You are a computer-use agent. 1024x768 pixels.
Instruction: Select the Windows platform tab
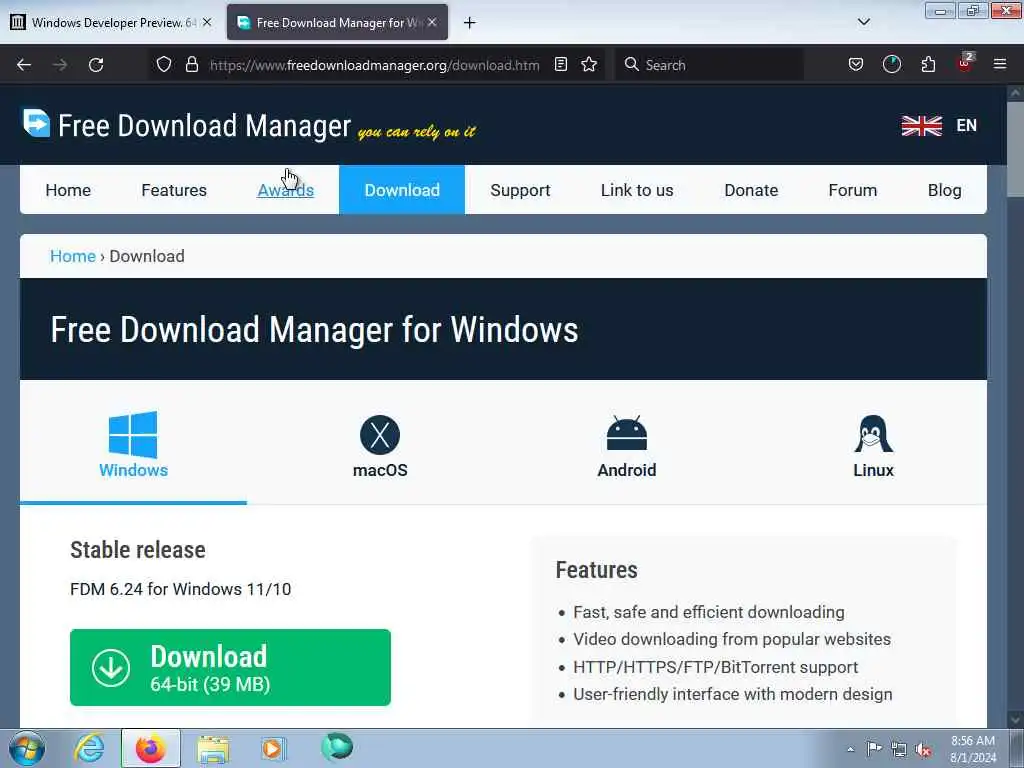133,445
